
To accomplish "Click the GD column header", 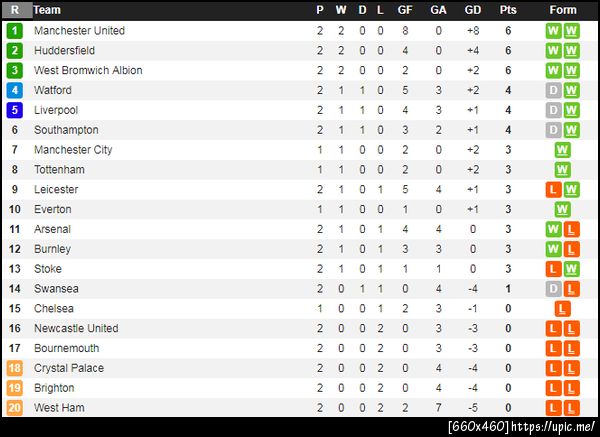I will tap(473, 10).
